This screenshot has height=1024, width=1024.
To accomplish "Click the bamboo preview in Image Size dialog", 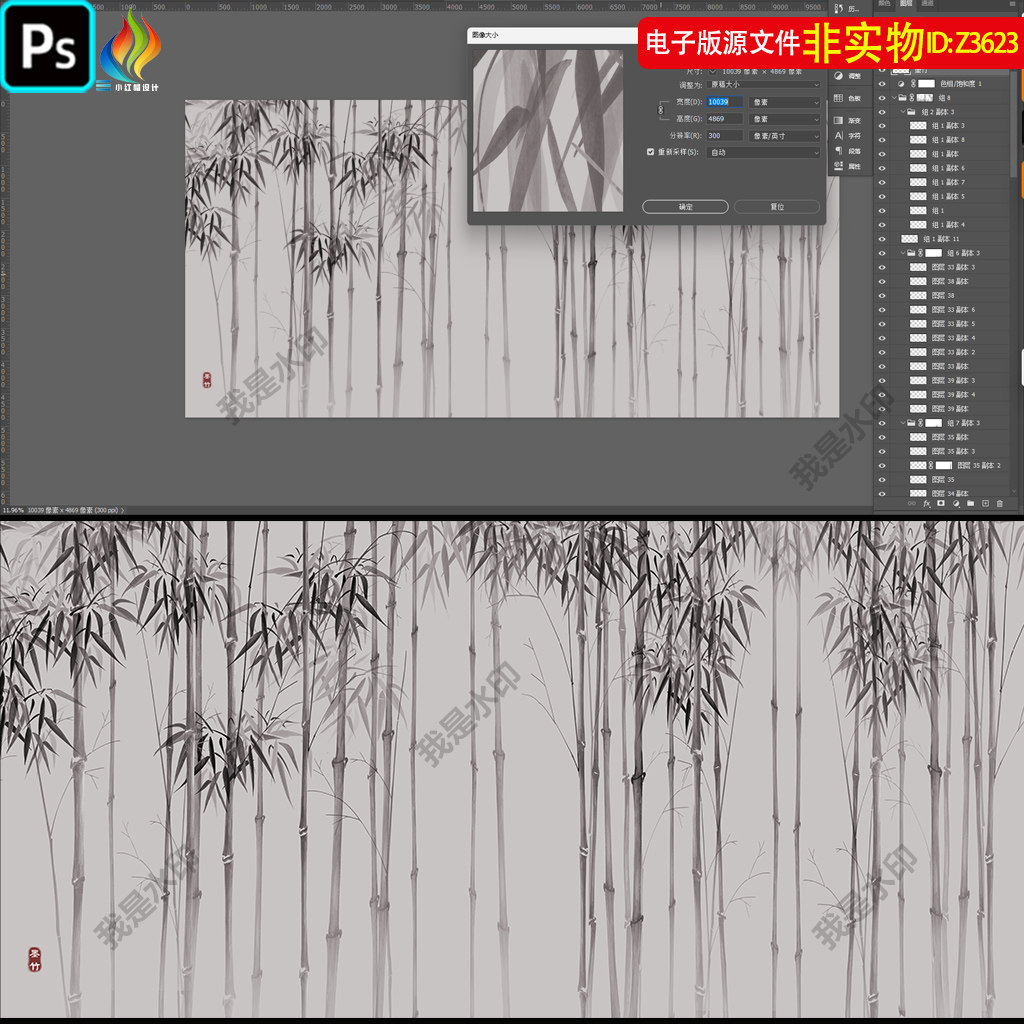I will click(x=548, y=131).
